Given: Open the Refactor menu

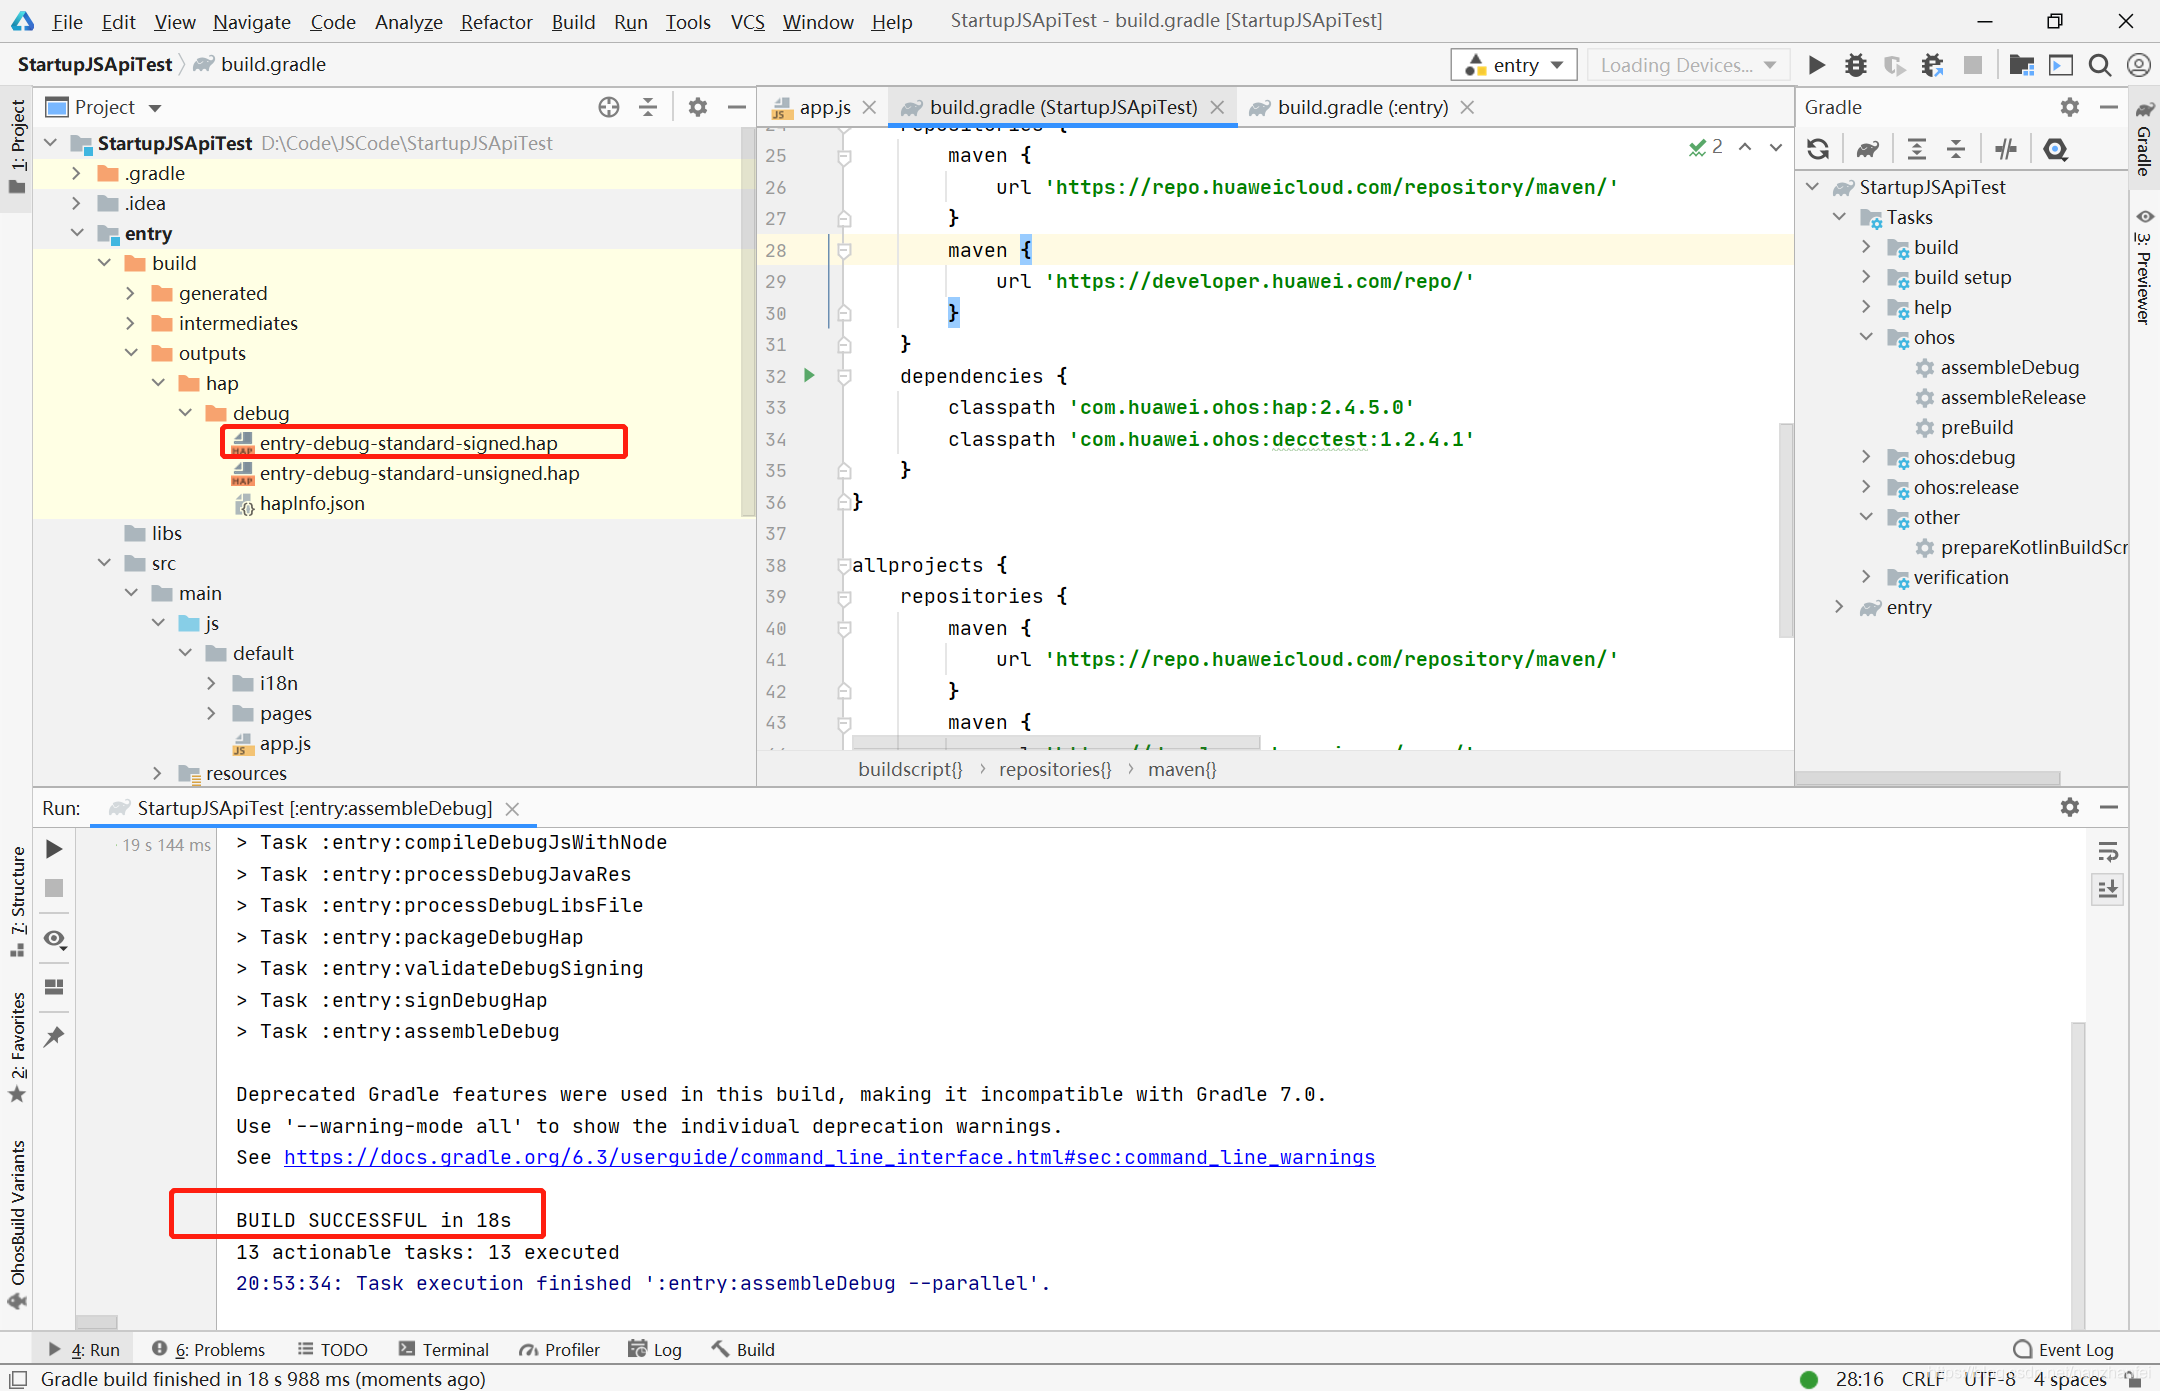Looking at the screenshot, I should (496, 21).
